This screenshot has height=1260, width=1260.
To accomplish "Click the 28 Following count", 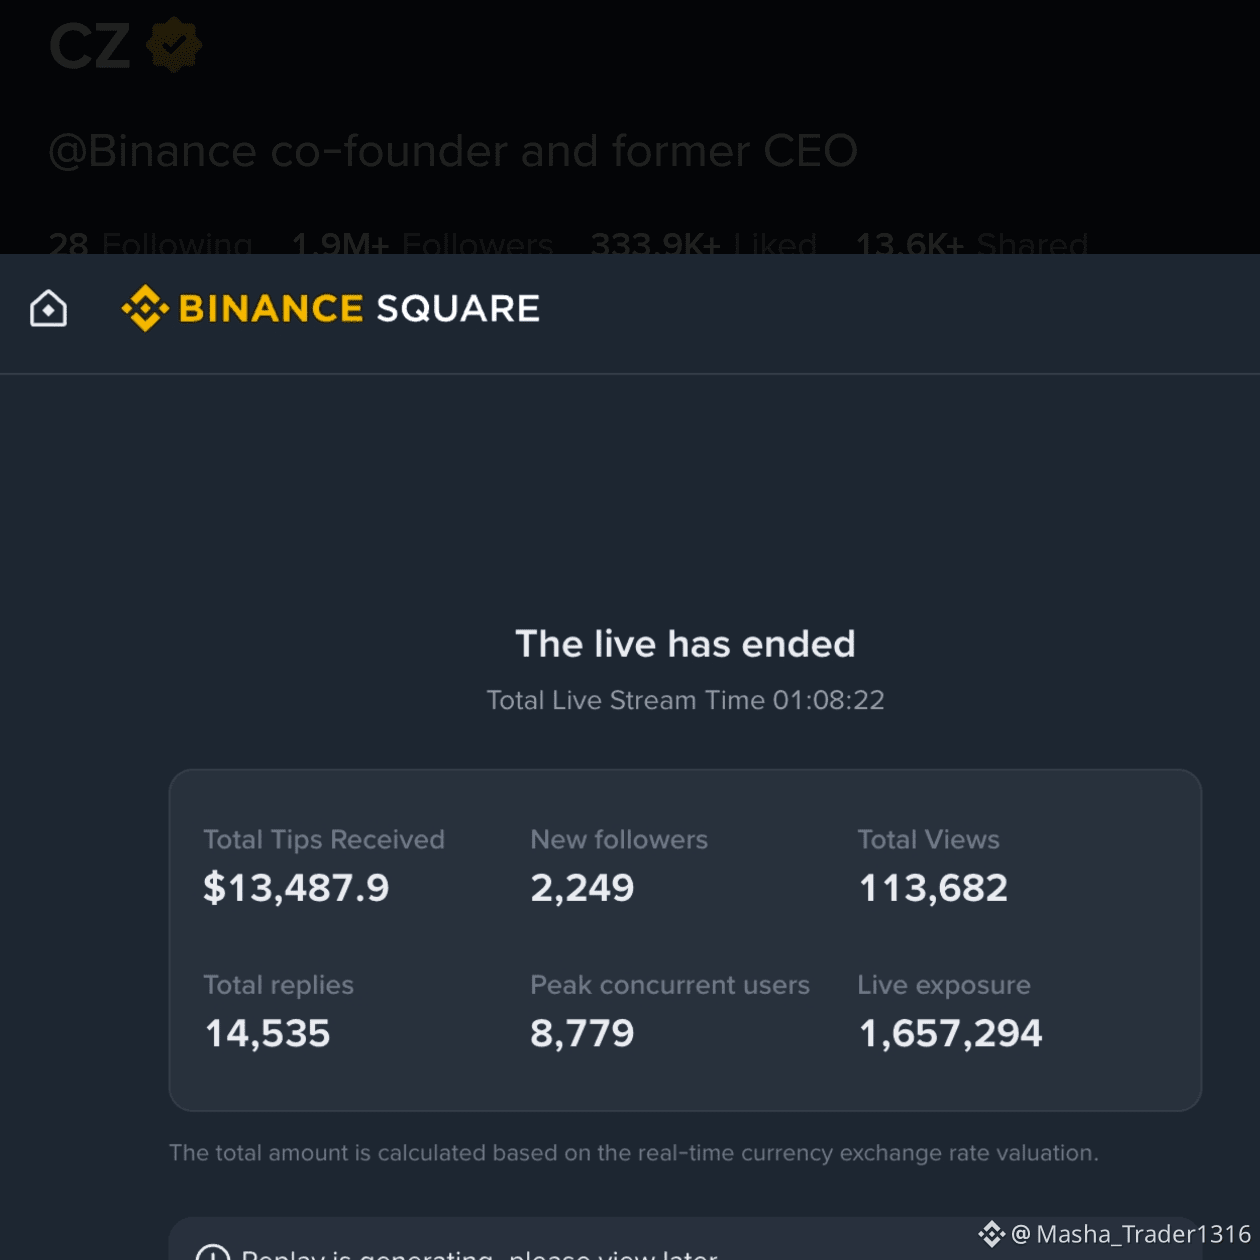I will pyautogui.click(x=150, y=243).
